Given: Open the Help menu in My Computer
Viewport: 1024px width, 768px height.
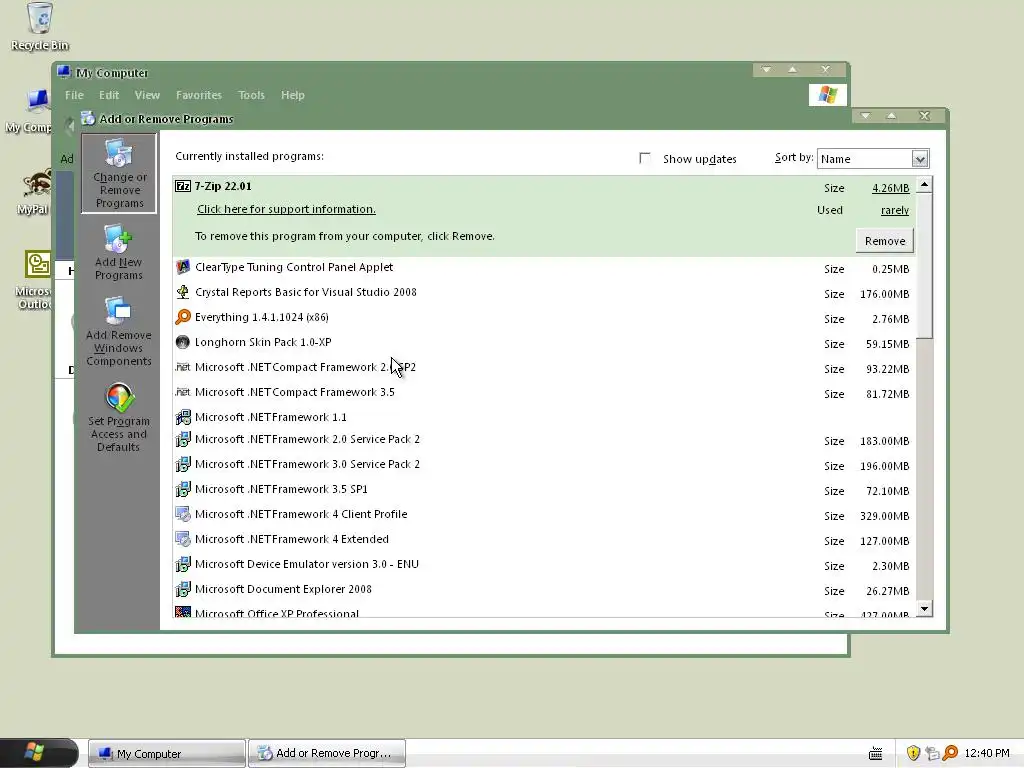Looking at the screenshot, I should (293, 95).
